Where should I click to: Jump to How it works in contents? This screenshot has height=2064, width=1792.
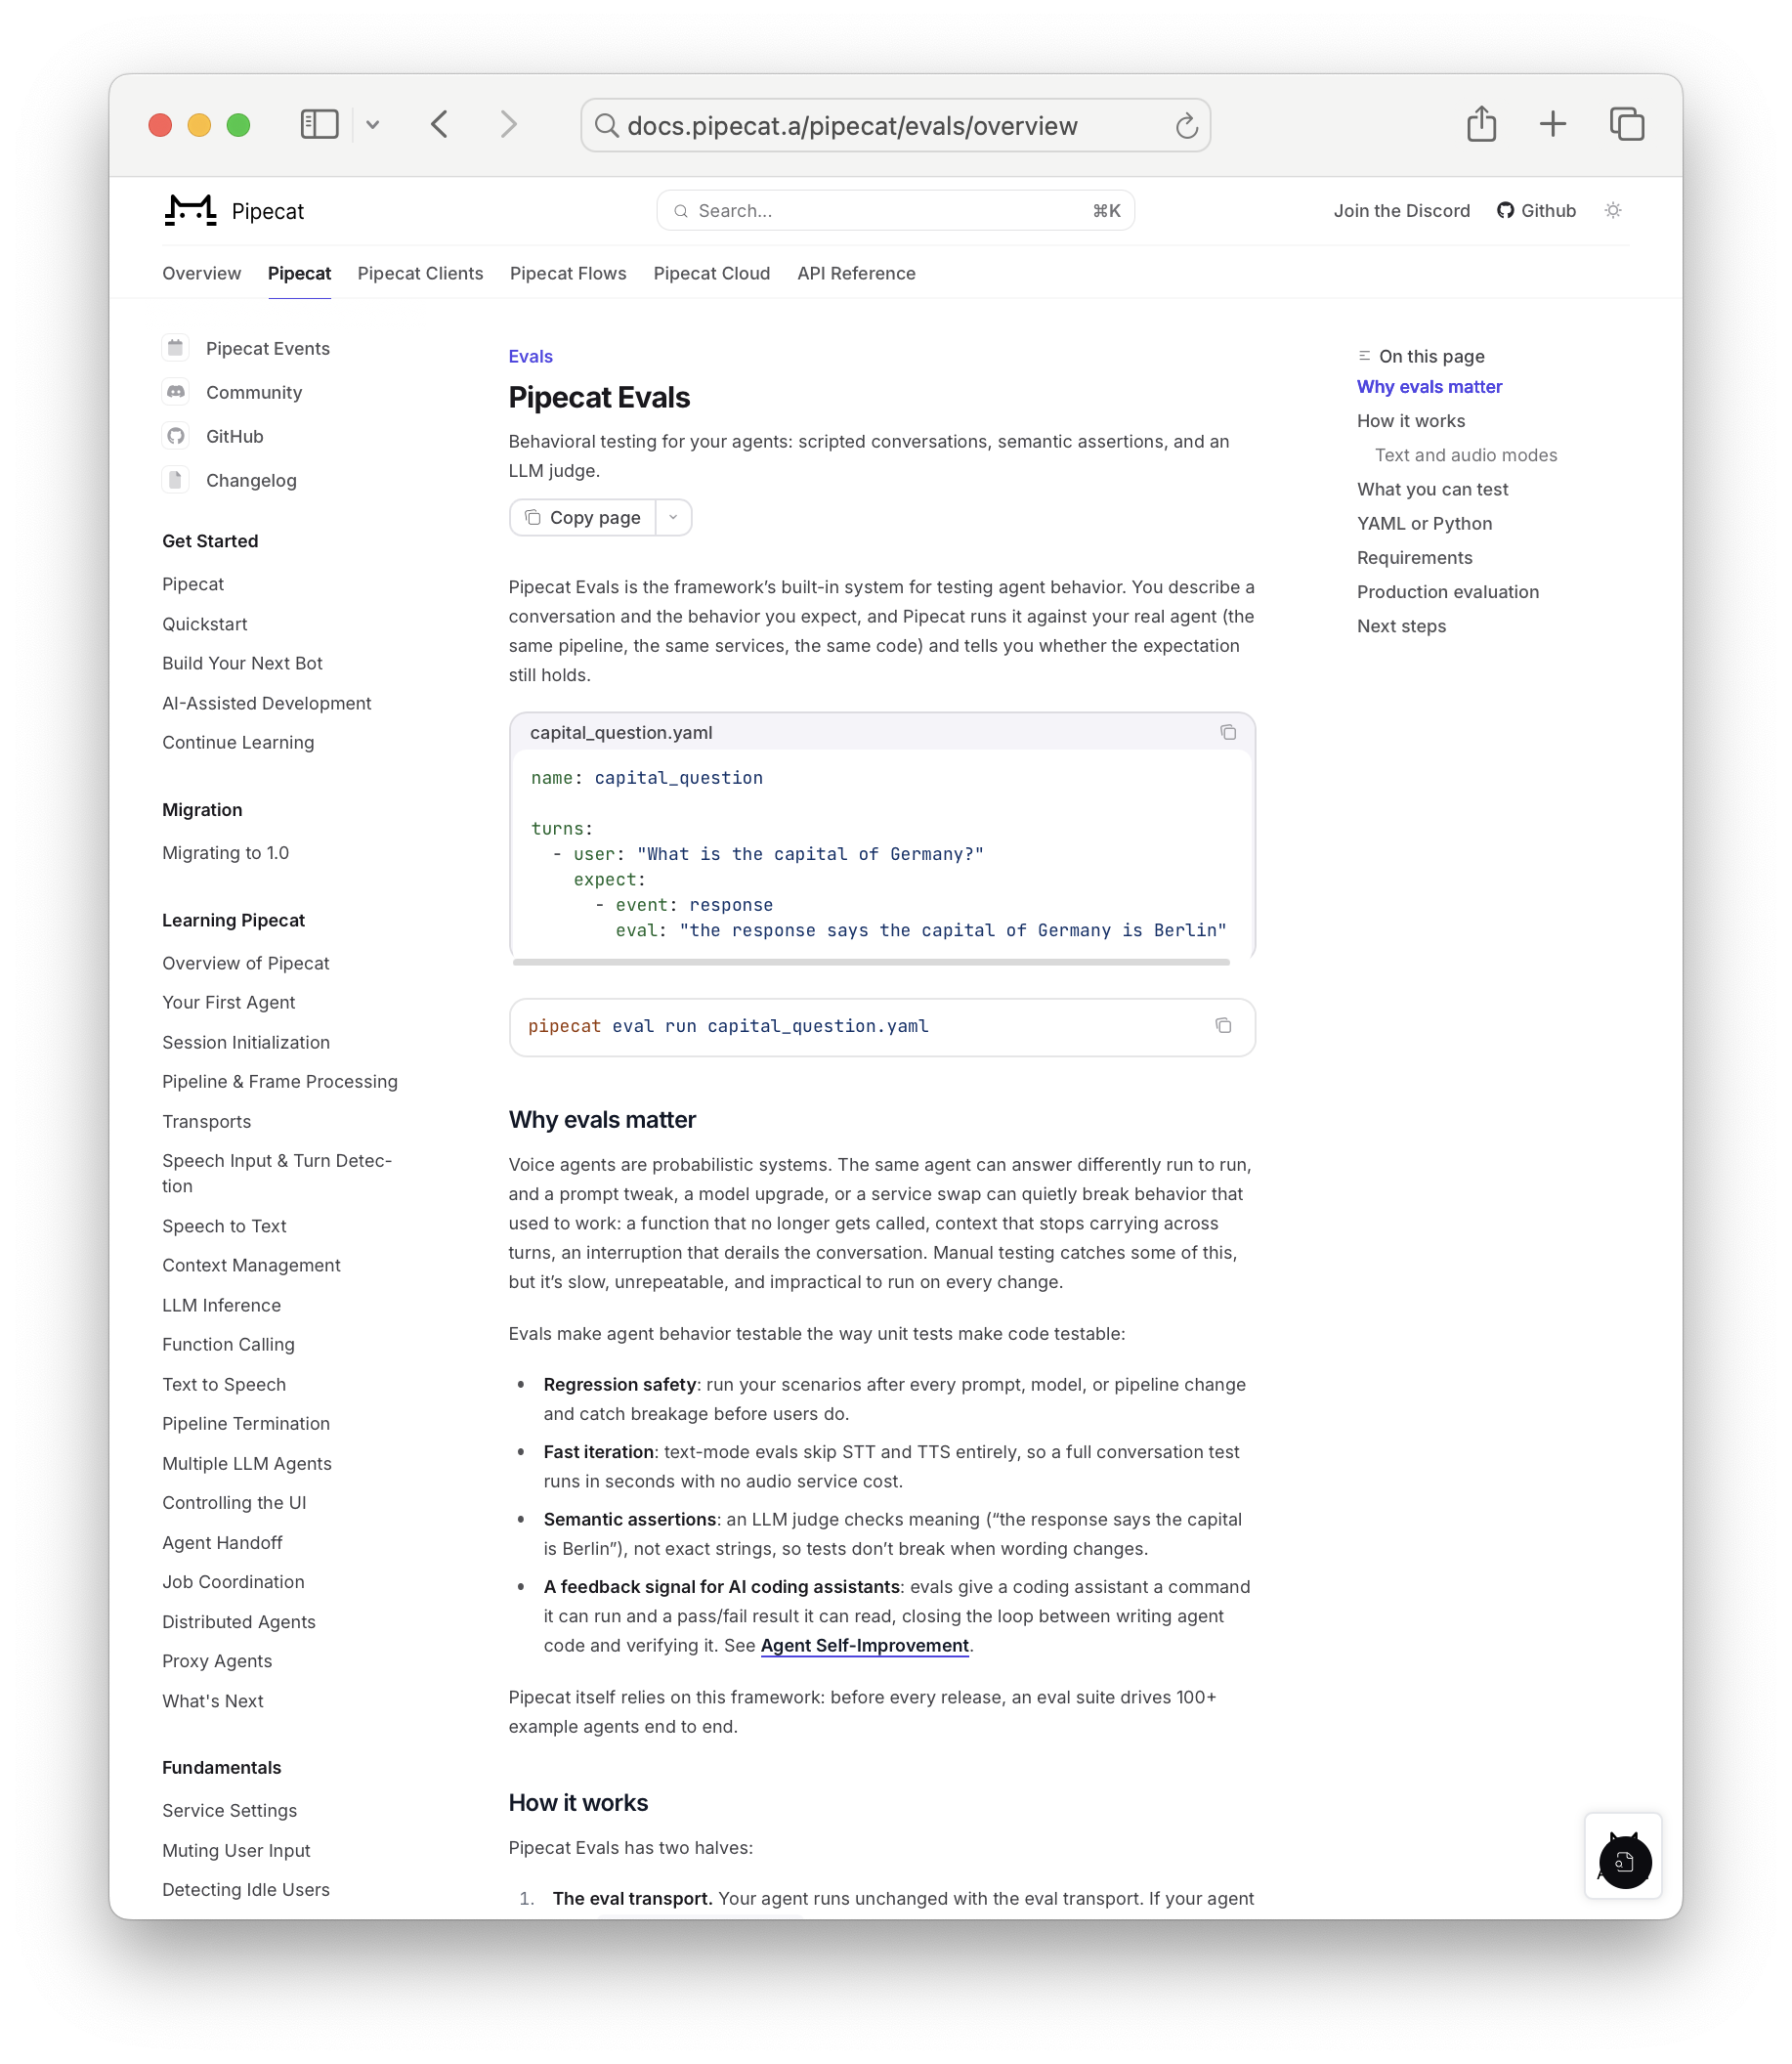[x=1410, y=420]
